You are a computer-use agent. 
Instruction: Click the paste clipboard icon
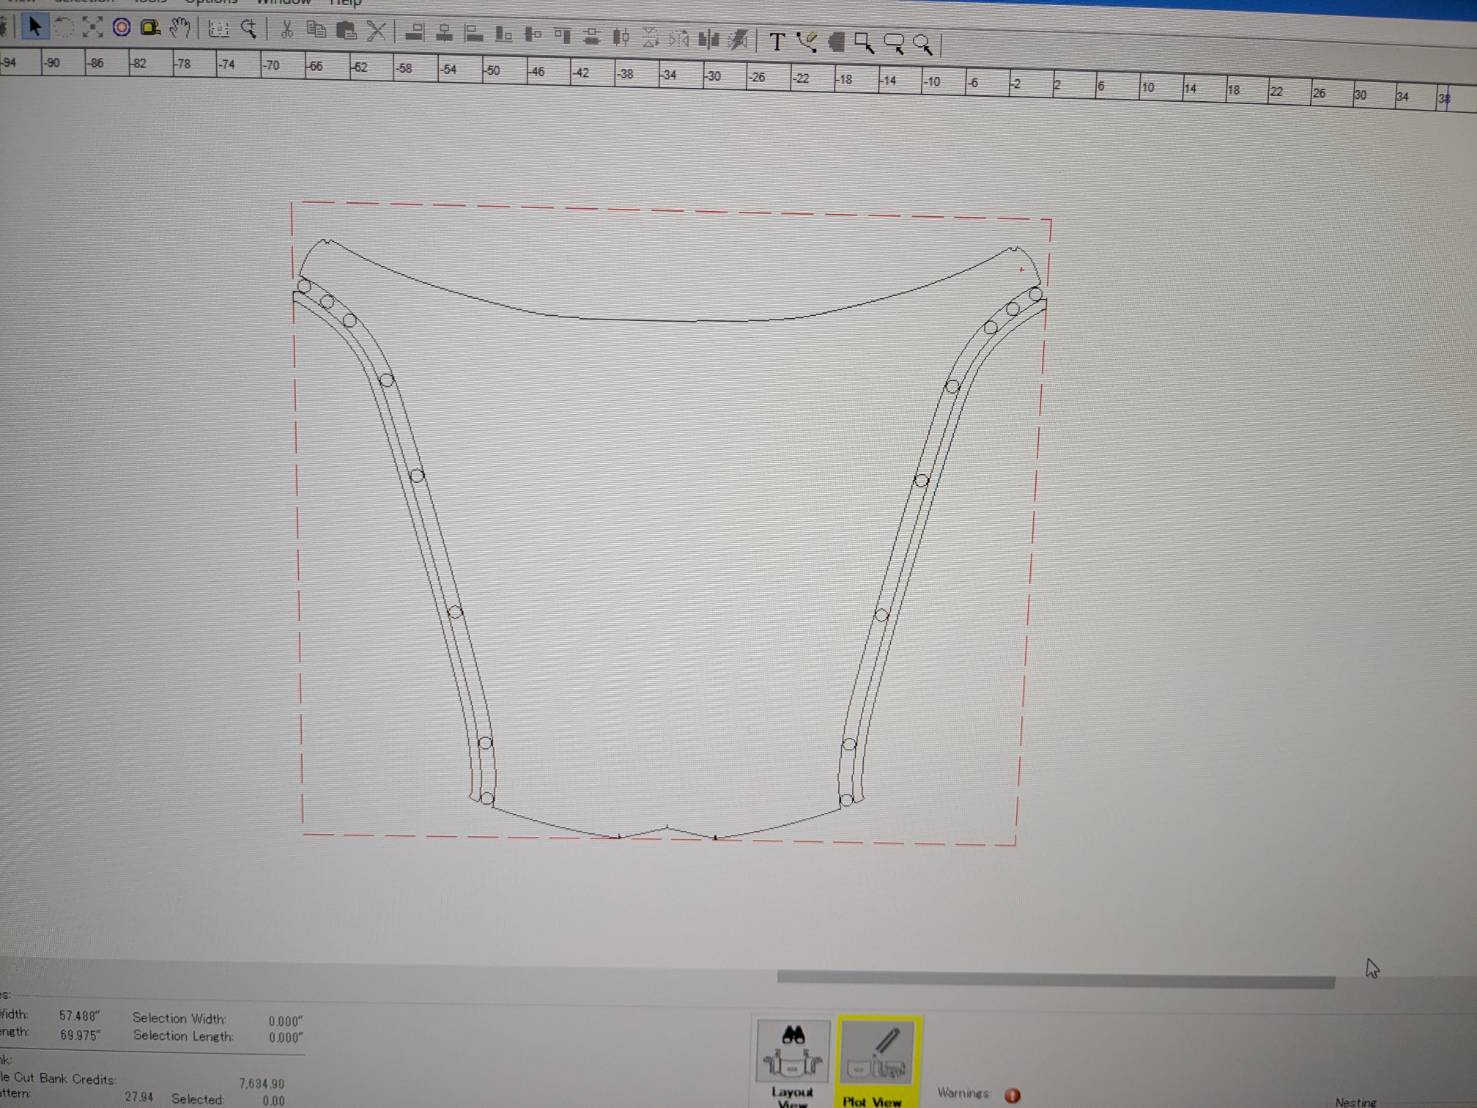346,31
